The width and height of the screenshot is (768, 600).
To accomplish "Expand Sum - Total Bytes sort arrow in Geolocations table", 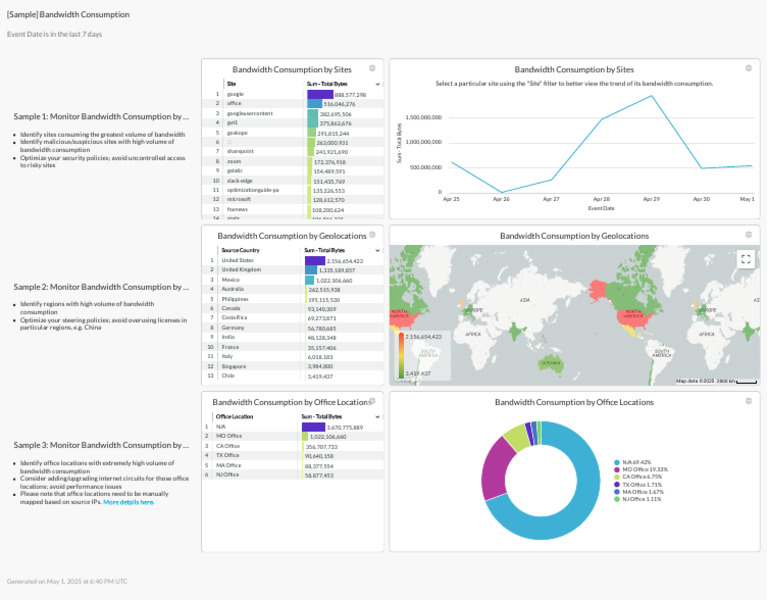I will pos(378,251).
